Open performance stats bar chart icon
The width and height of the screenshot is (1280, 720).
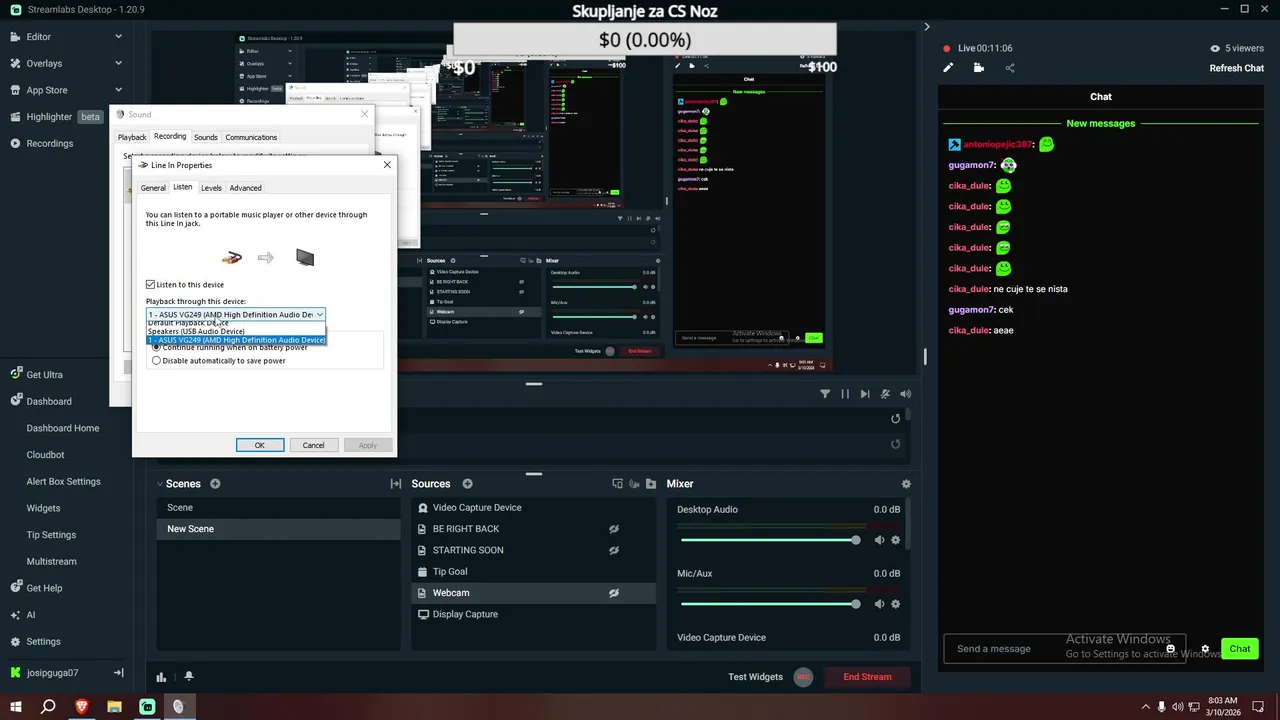[x=161, y=677]
